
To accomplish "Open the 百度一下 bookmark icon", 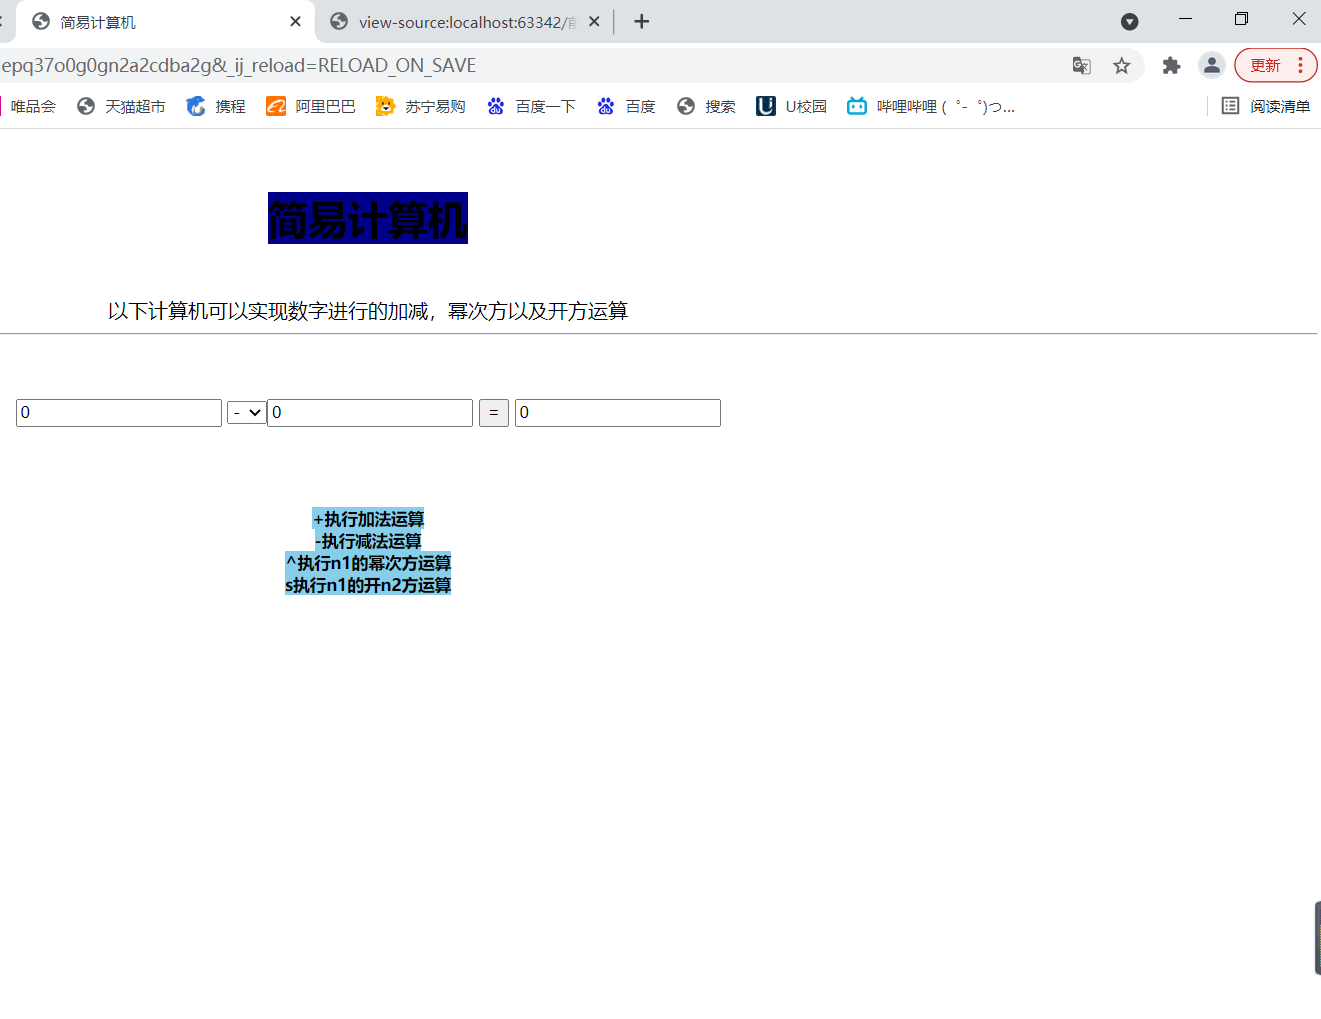I will pos(496,105).
